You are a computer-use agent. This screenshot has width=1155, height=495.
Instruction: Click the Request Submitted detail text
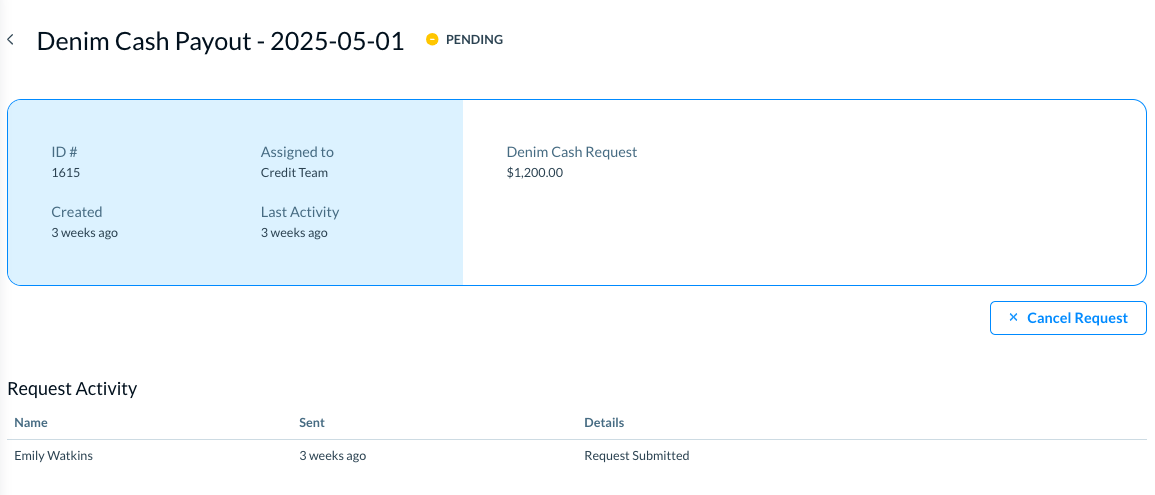click(636, 456)
